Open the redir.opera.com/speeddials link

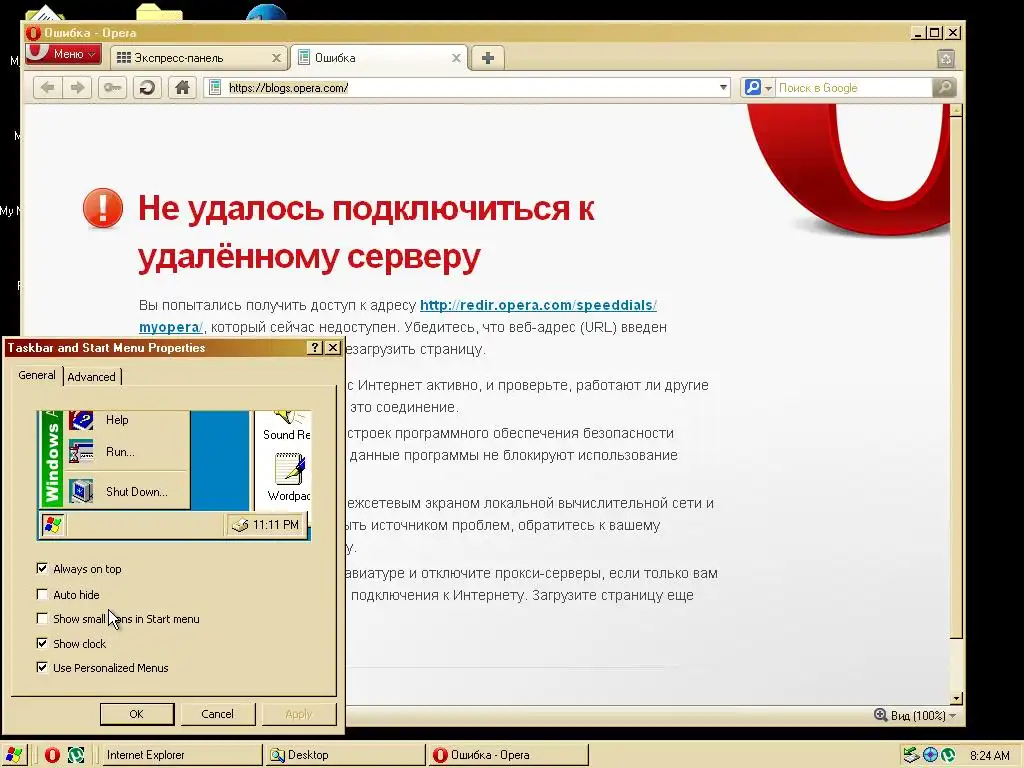point(538,305)
